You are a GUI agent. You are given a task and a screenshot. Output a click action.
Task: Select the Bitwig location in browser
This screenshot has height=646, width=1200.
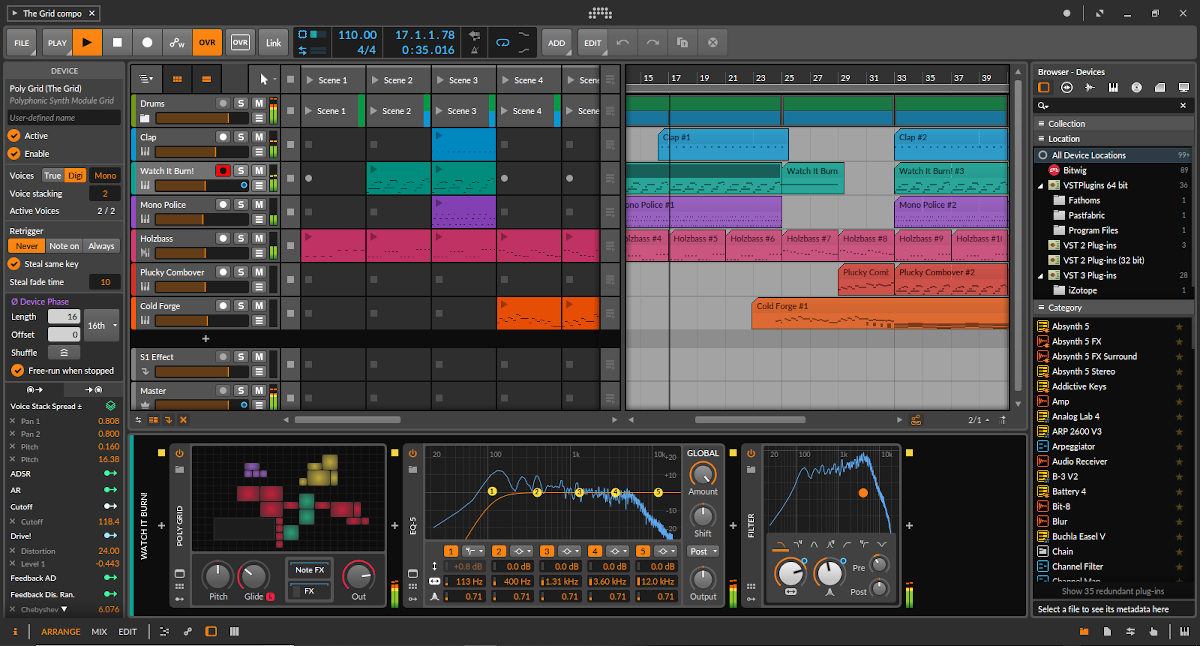tap(1112, 170)
